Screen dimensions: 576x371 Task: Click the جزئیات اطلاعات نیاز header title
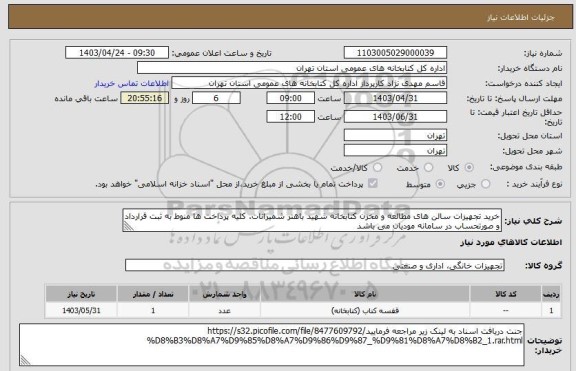pos(521,17)
